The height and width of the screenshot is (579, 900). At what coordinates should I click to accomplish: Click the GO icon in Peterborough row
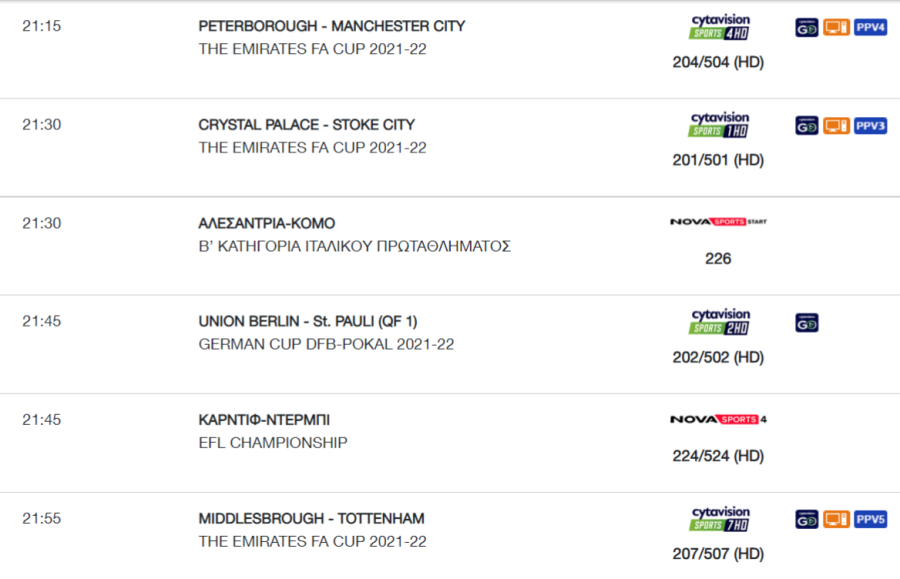click(806, 27)
